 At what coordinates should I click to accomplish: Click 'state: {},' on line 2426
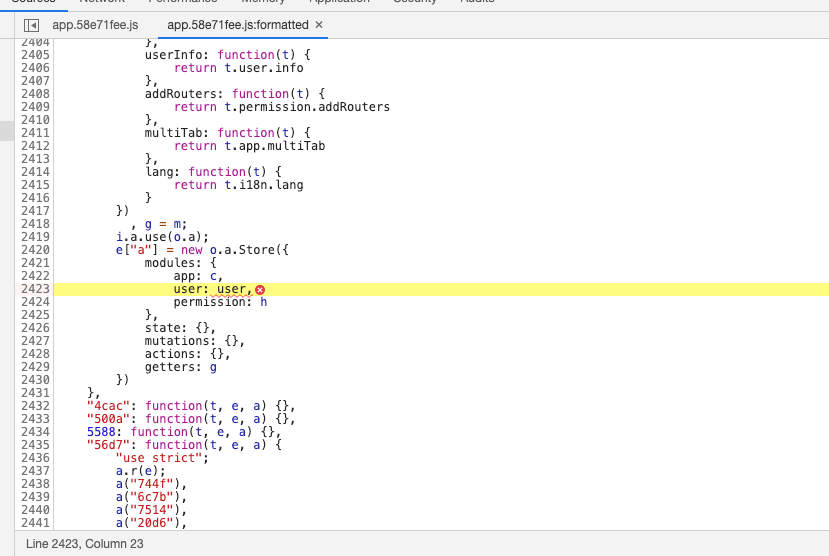coord(180,328)
